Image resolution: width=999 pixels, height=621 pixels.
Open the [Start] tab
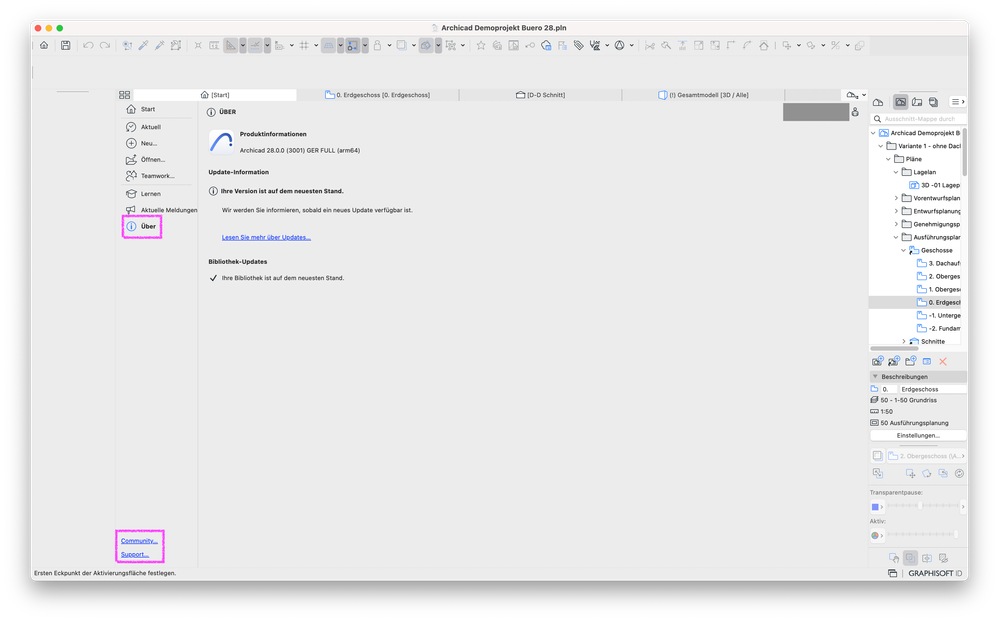click(215, 95)
